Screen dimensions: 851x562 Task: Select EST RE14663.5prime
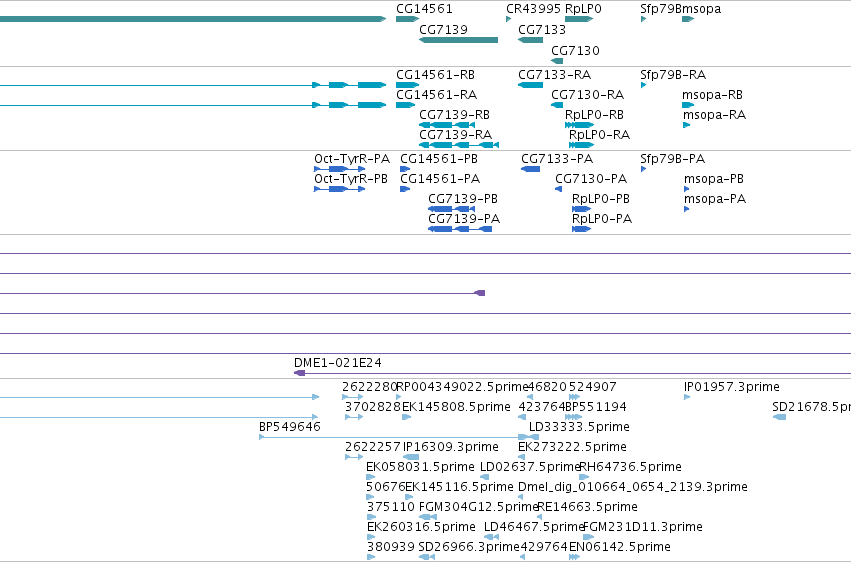[x=587, y=508]
